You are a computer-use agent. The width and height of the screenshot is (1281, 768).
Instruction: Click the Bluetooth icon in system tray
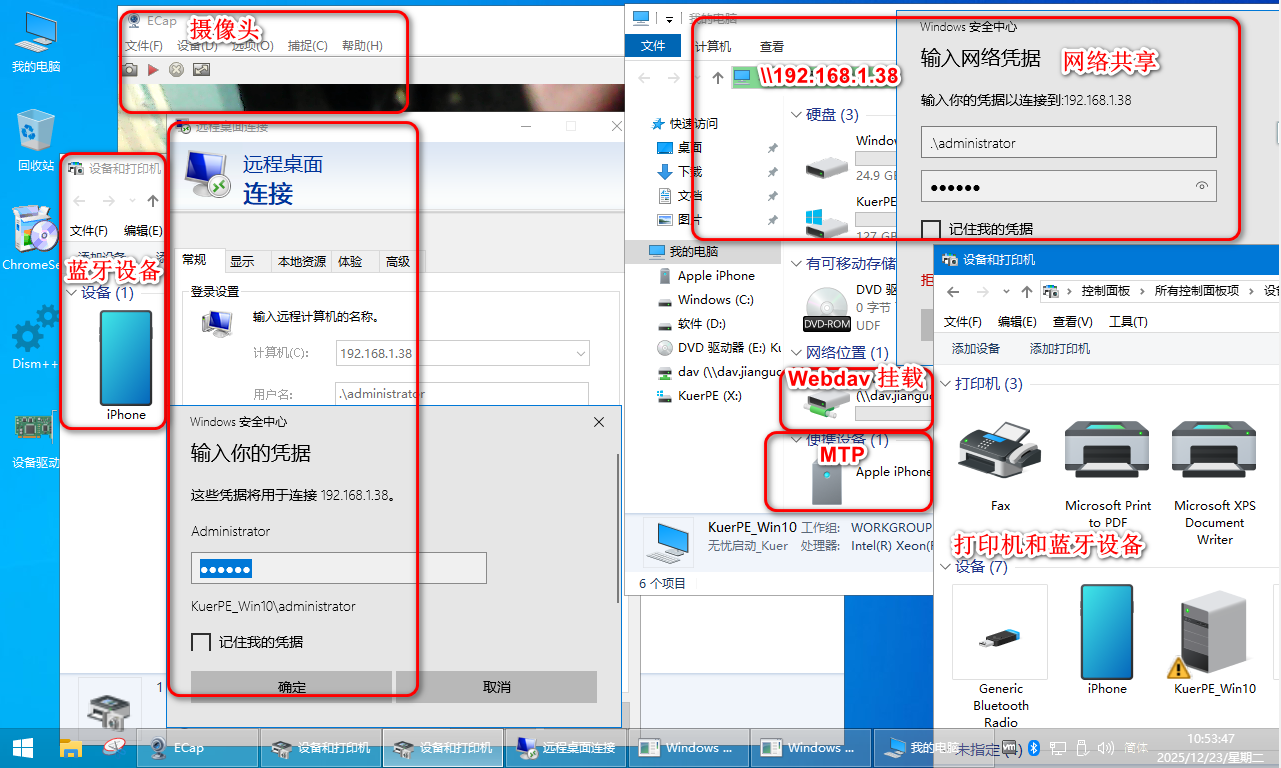click(x=1035, y=747)
